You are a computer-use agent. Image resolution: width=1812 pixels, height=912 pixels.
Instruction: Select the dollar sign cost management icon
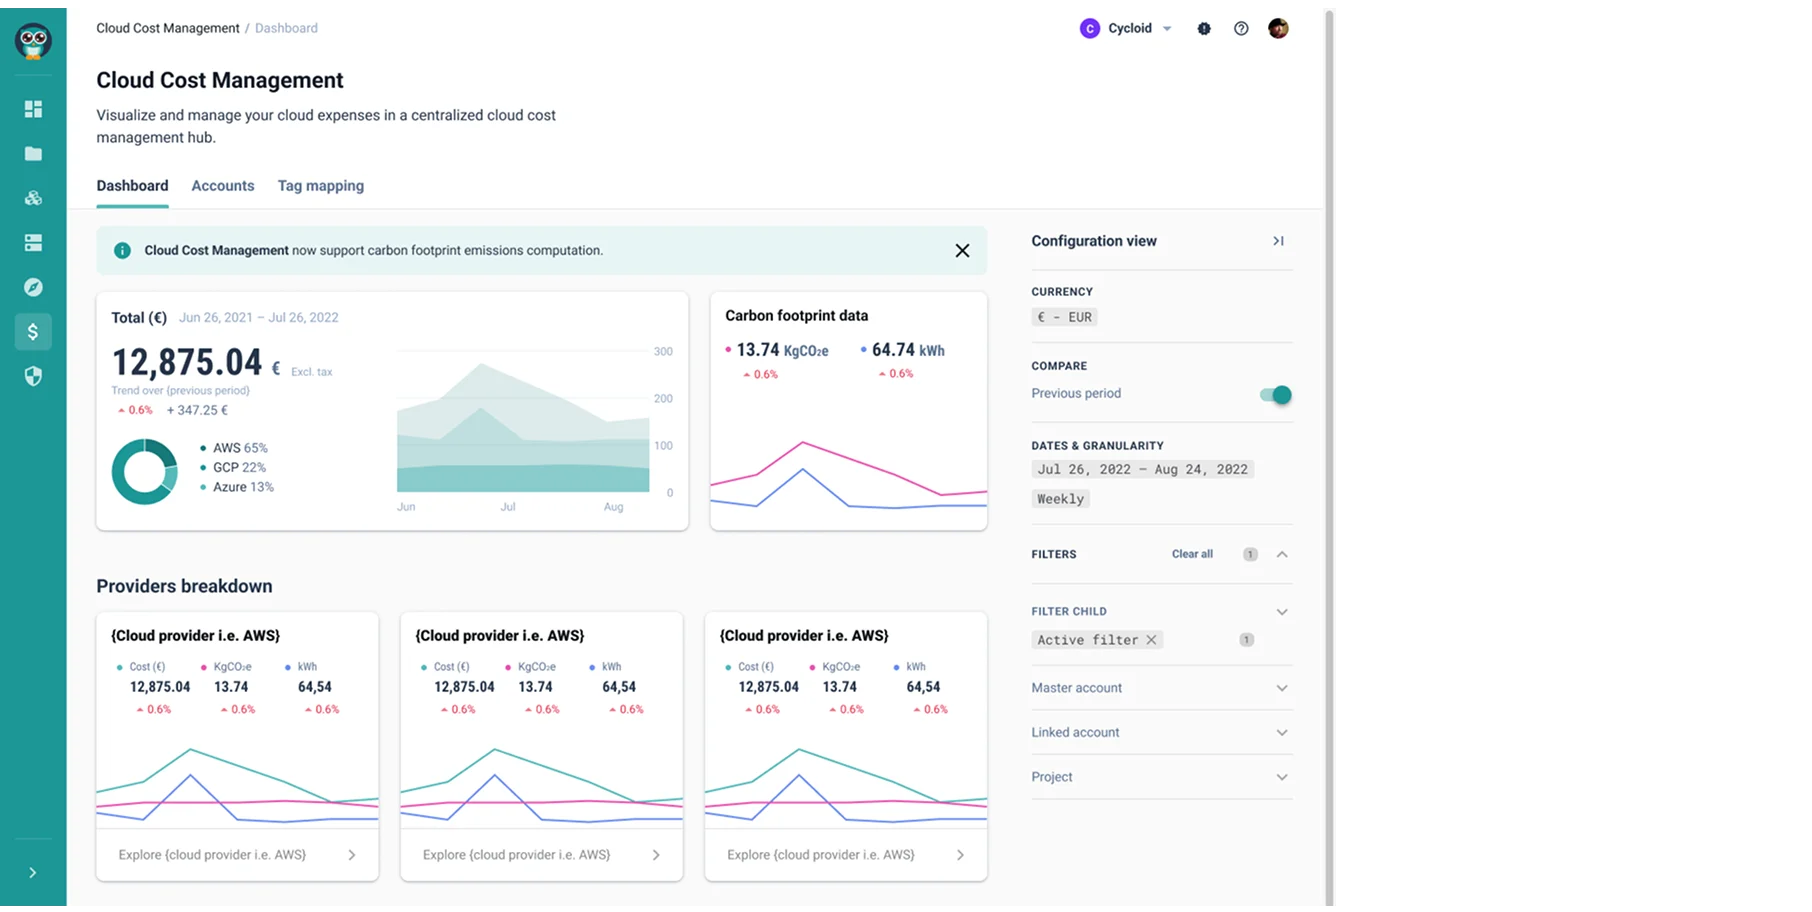(33, 332)
